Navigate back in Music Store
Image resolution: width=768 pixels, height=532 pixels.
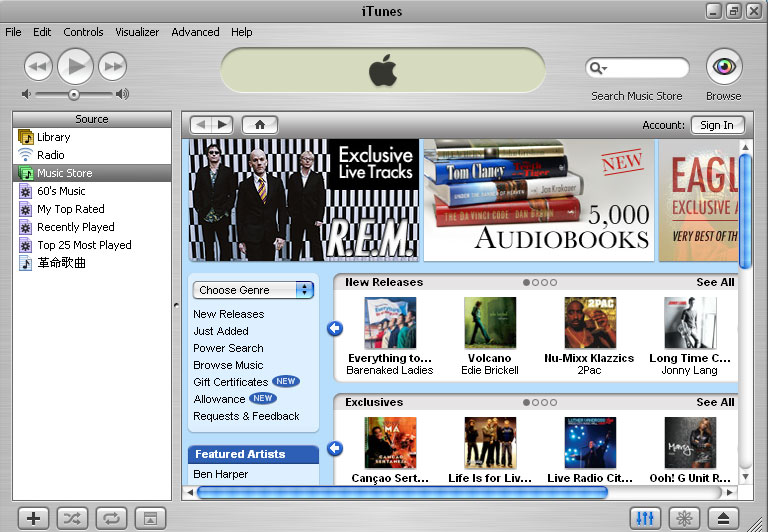[201, 125]
